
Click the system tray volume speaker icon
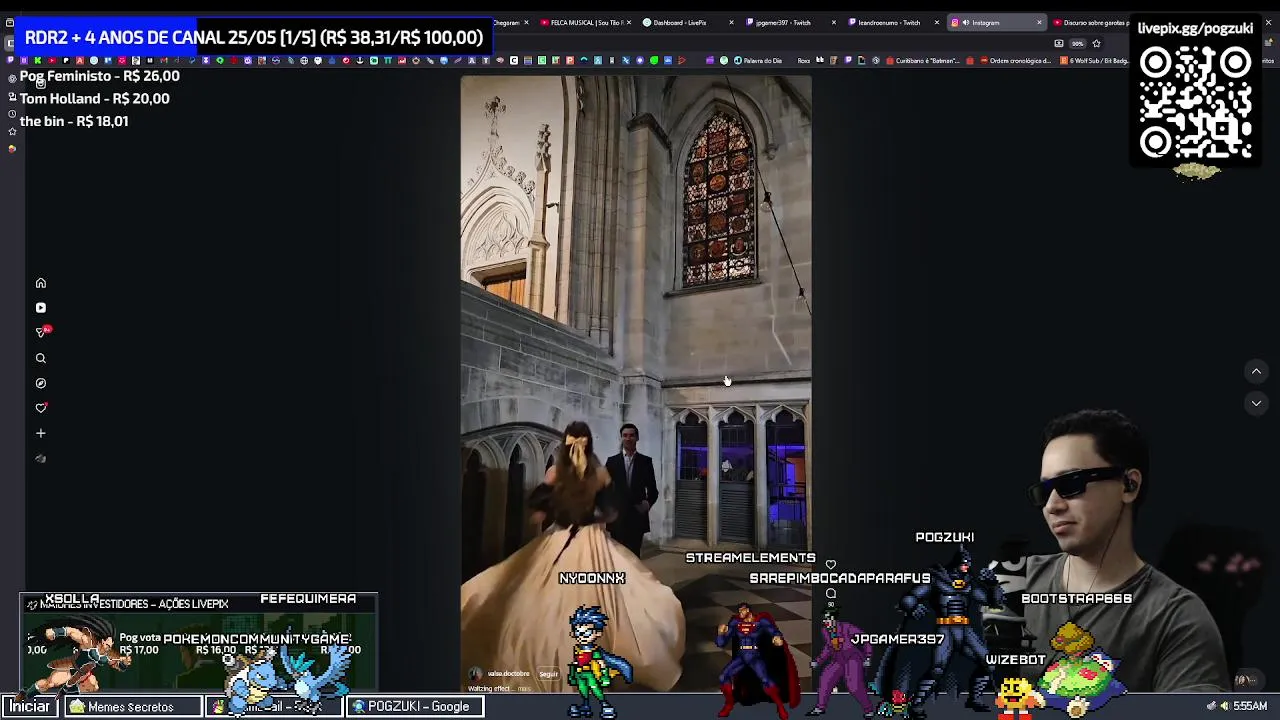click(1224, 706)
